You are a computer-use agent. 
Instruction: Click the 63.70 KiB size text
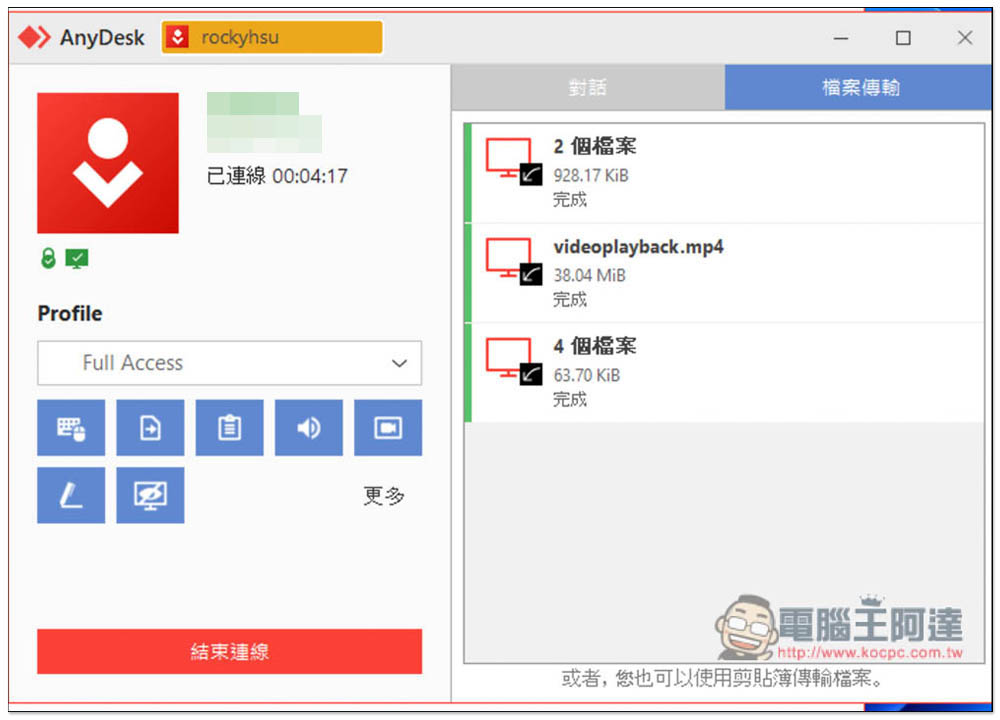(x=586, y=375)
